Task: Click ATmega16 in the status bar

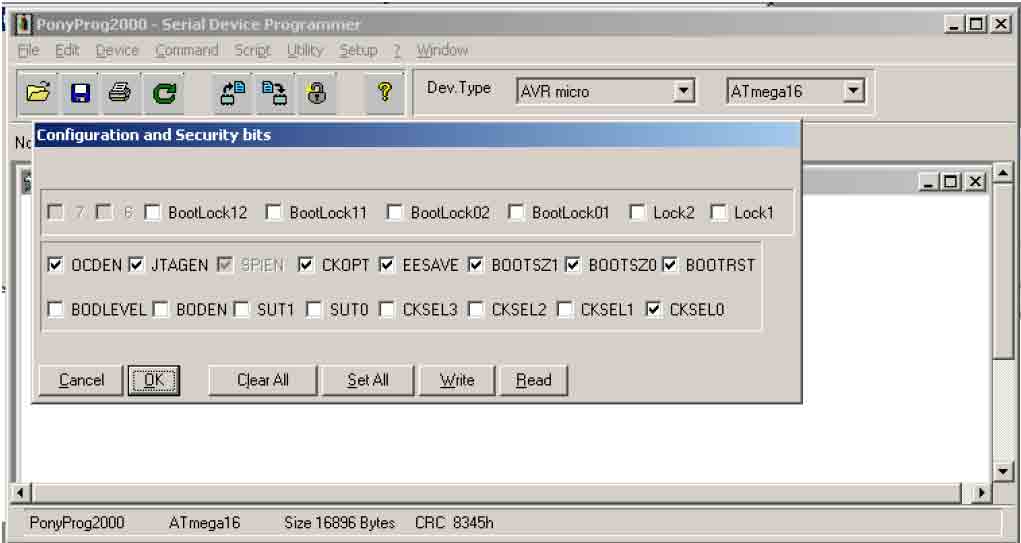Action: (204, 523)
